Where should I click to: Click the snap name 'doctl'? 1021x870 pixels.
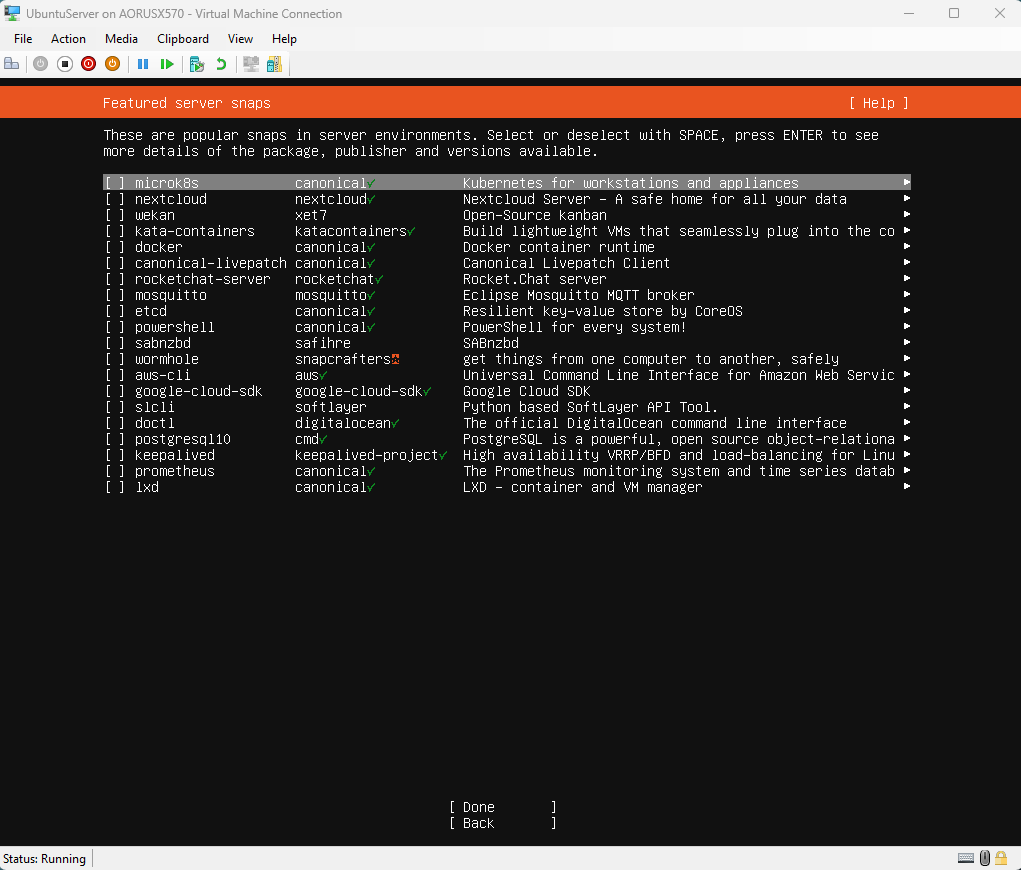click(155, 423)
